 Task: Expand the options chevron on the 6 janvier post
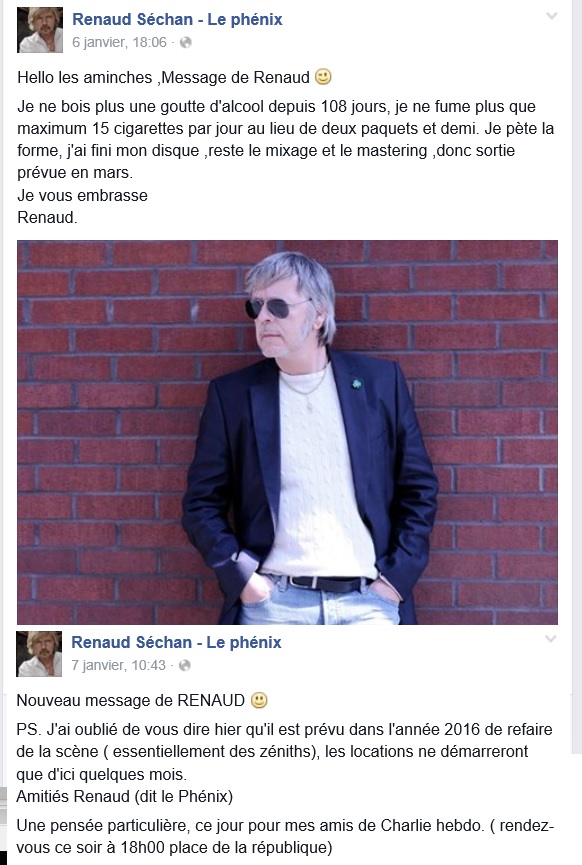click(x=551, y=16)
